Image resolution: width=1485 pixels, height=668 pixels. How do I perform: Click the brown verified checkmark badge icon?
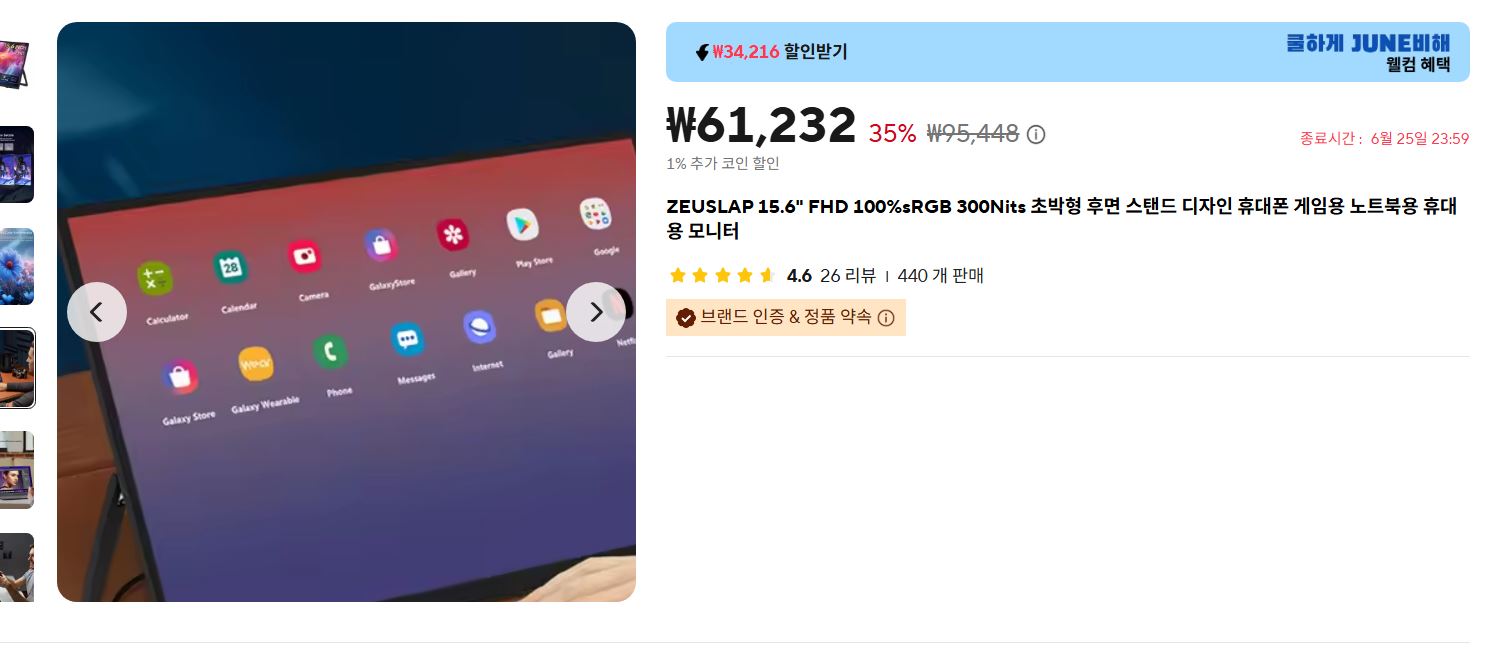pos(686,318)
